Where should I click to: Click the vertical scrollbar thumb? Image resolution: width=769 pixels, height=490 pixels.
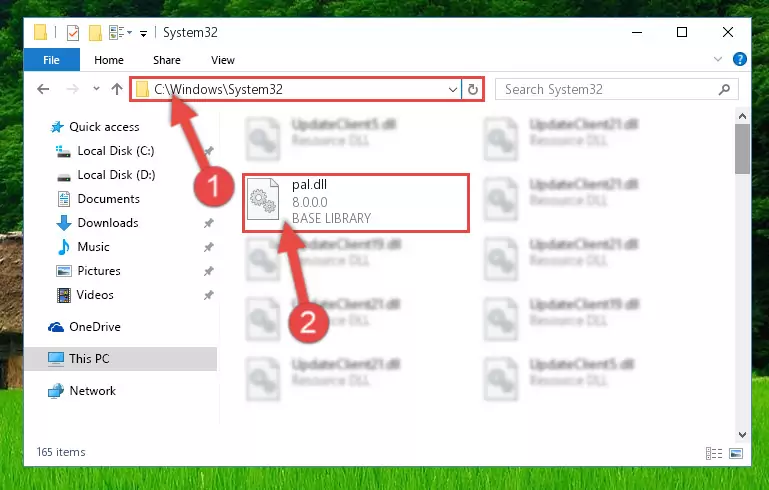click(x=742, y=149)
